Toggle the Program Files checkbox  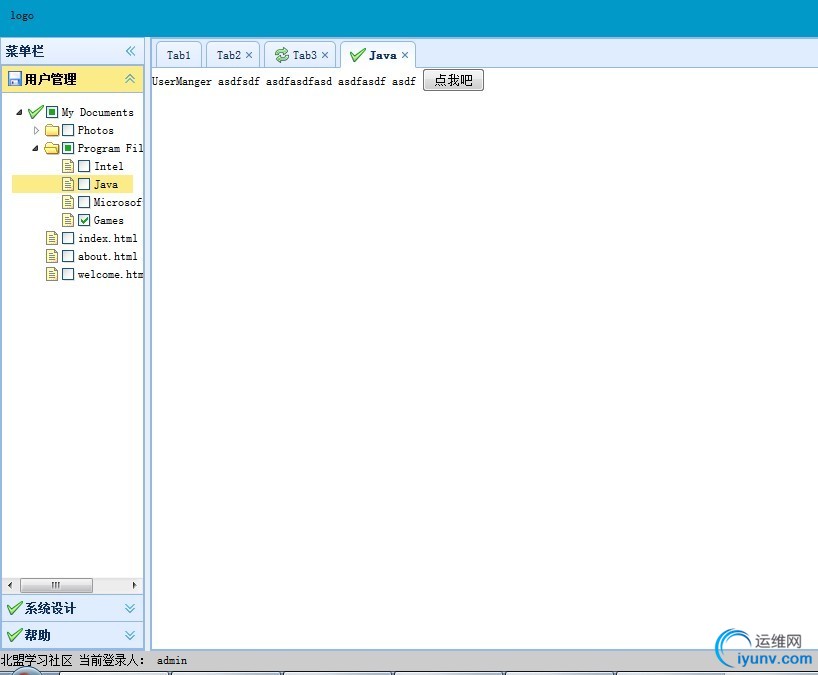(x=68, y=148)
